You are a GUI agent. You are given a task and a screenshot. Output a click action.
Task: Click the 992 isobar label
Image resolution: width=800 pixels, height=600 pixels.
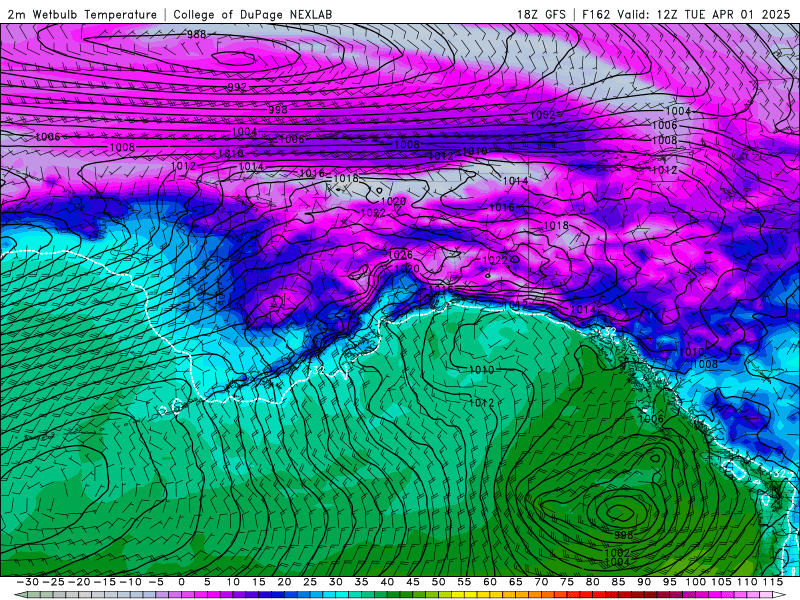click(x=237, y=87)
